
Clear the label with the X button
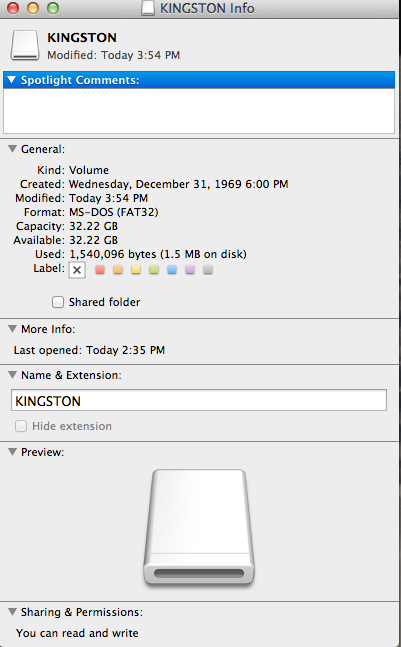pyautogui.click(x=77, y=270)
